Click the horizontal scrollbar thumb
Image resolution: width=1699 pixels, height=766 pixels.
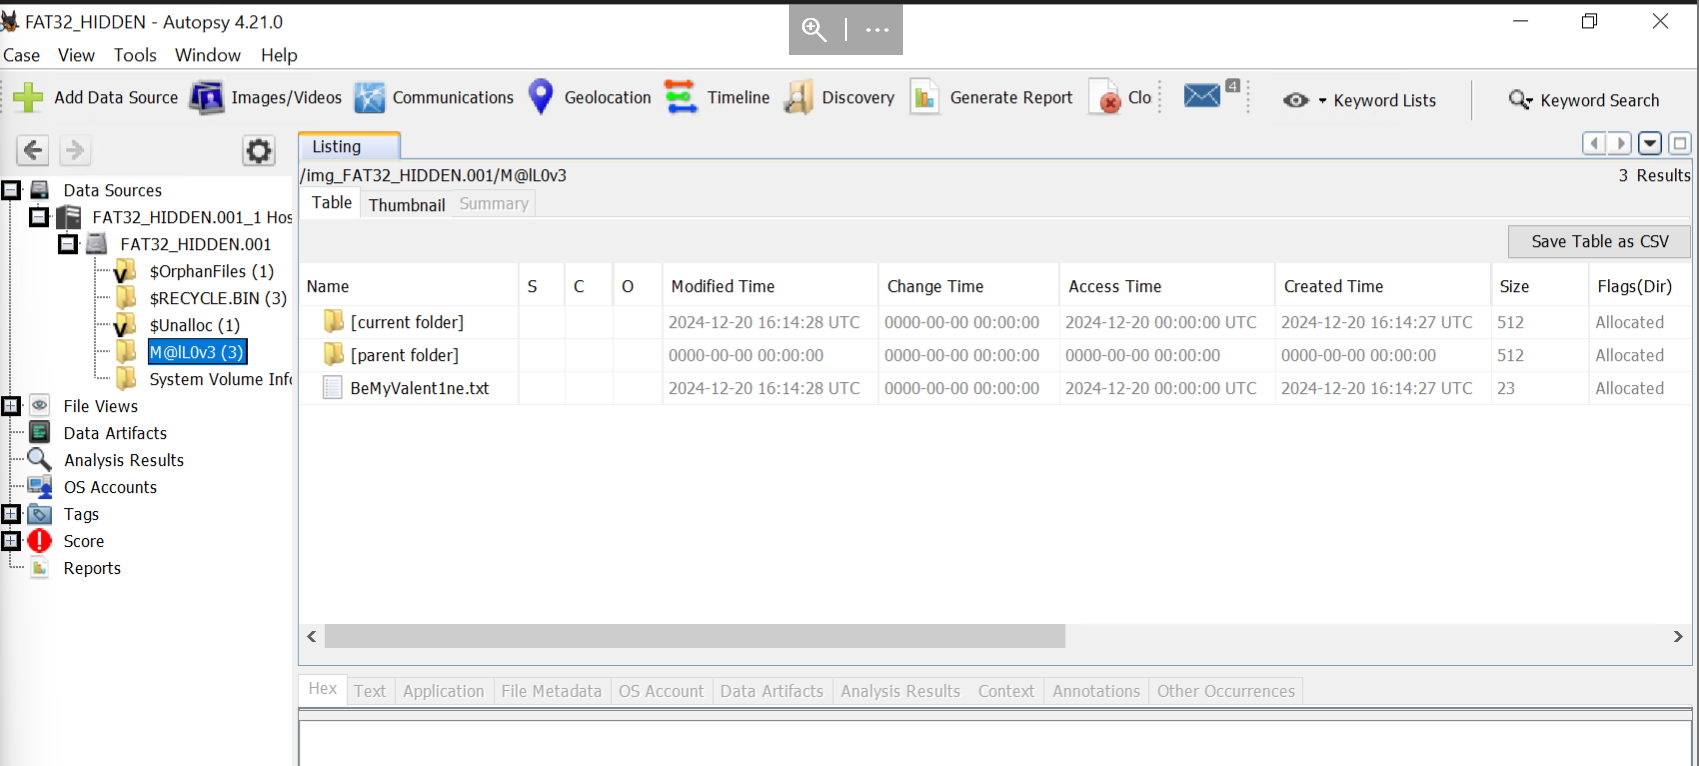click(695, 636)
